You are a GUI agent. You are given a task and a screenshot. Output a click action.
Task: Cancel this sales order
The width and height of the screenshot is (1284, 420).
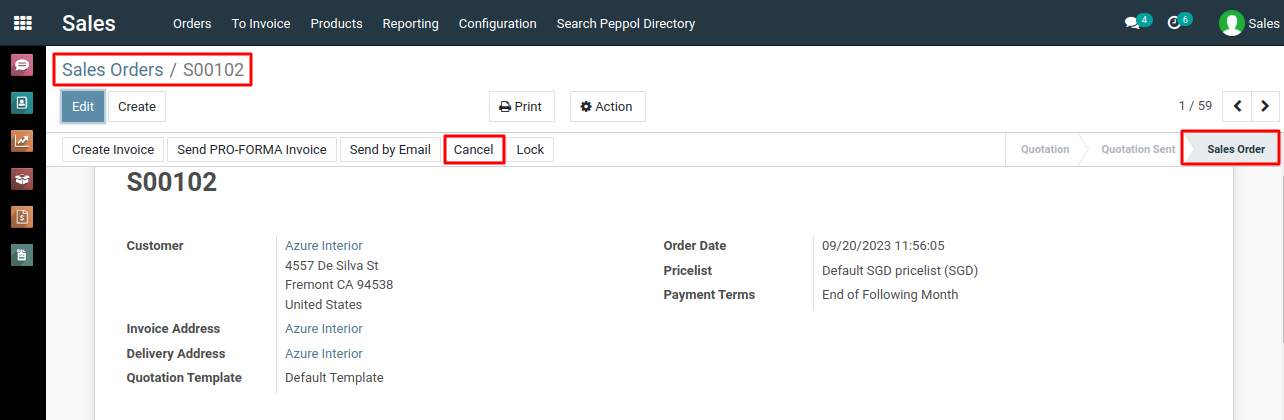473,149
